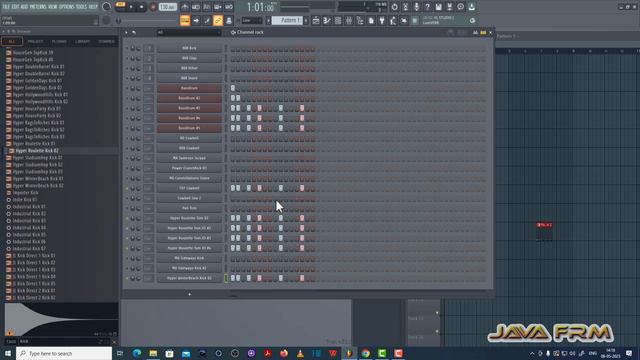Select the ALL browser tab
Screen dimensions: 640x360
click(12, 41)
